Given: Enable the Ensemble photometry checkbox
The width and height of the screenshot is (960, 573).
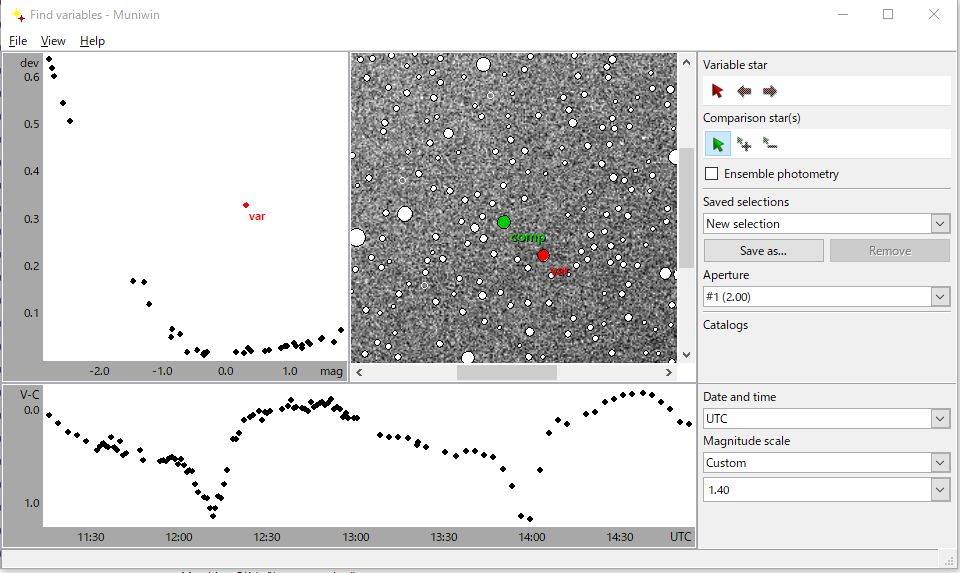Looking at the screenshot, I should (x=711, y=174).
